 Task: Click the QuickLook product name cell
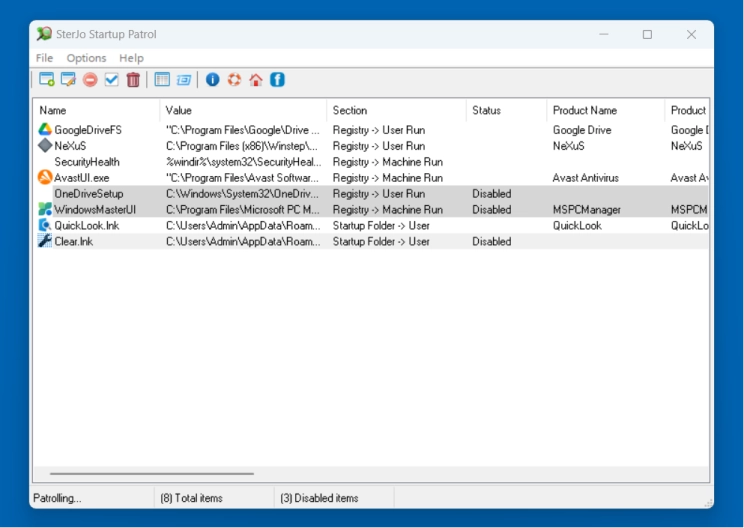pyautogui.click(x=577, y=225)
